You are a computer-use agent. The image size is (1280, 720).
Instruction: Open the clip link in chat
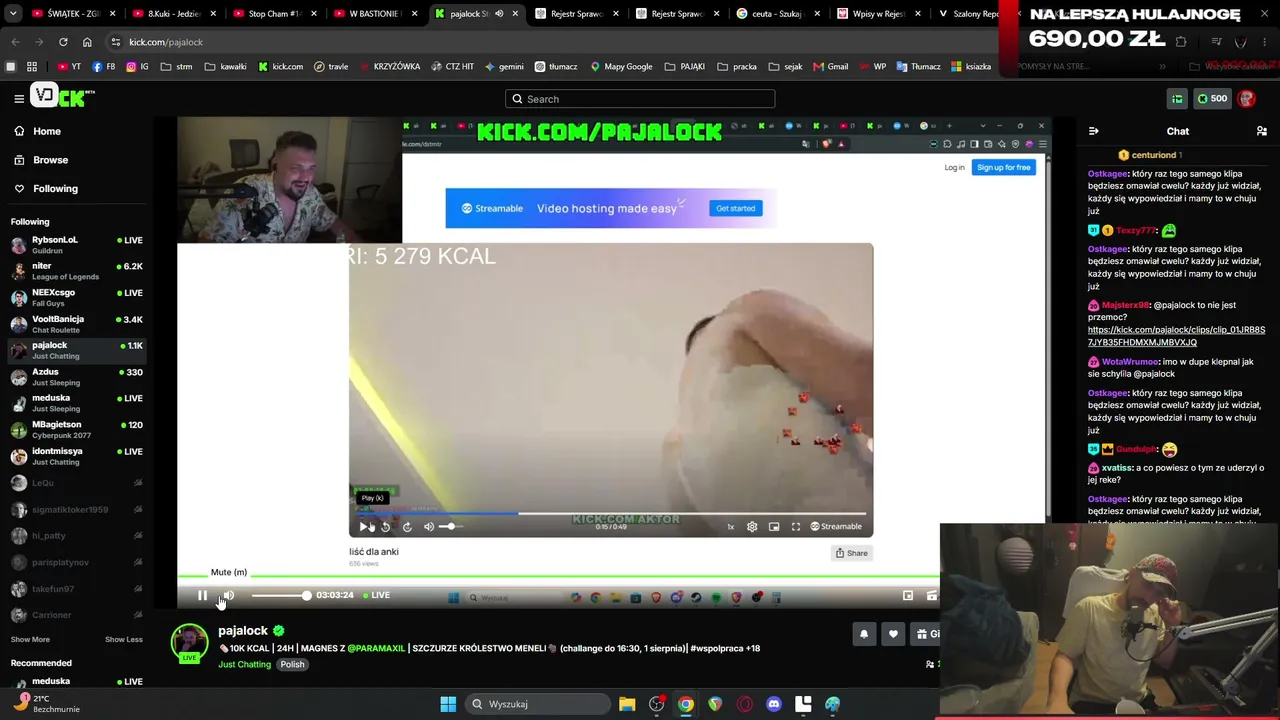[1176, 336]
